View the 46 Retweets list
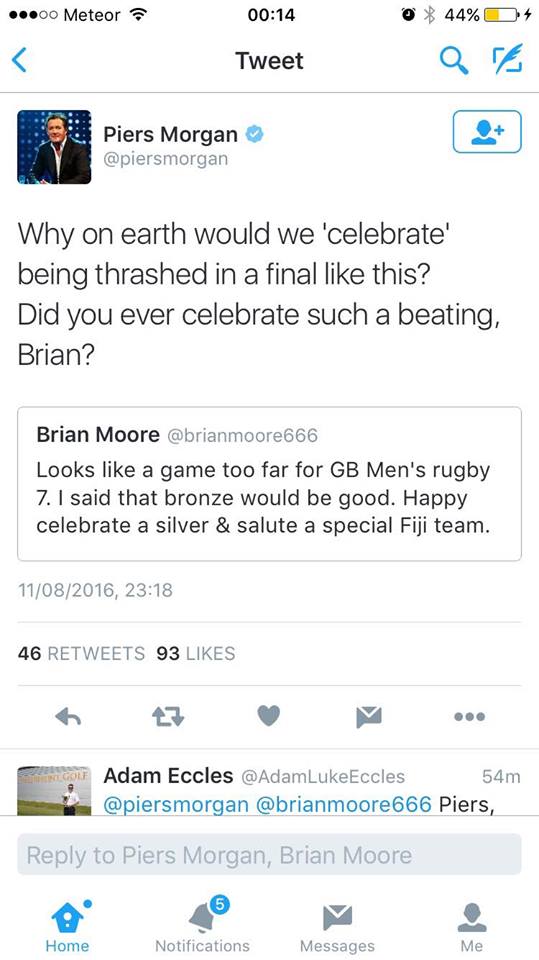 pos(81,653)
